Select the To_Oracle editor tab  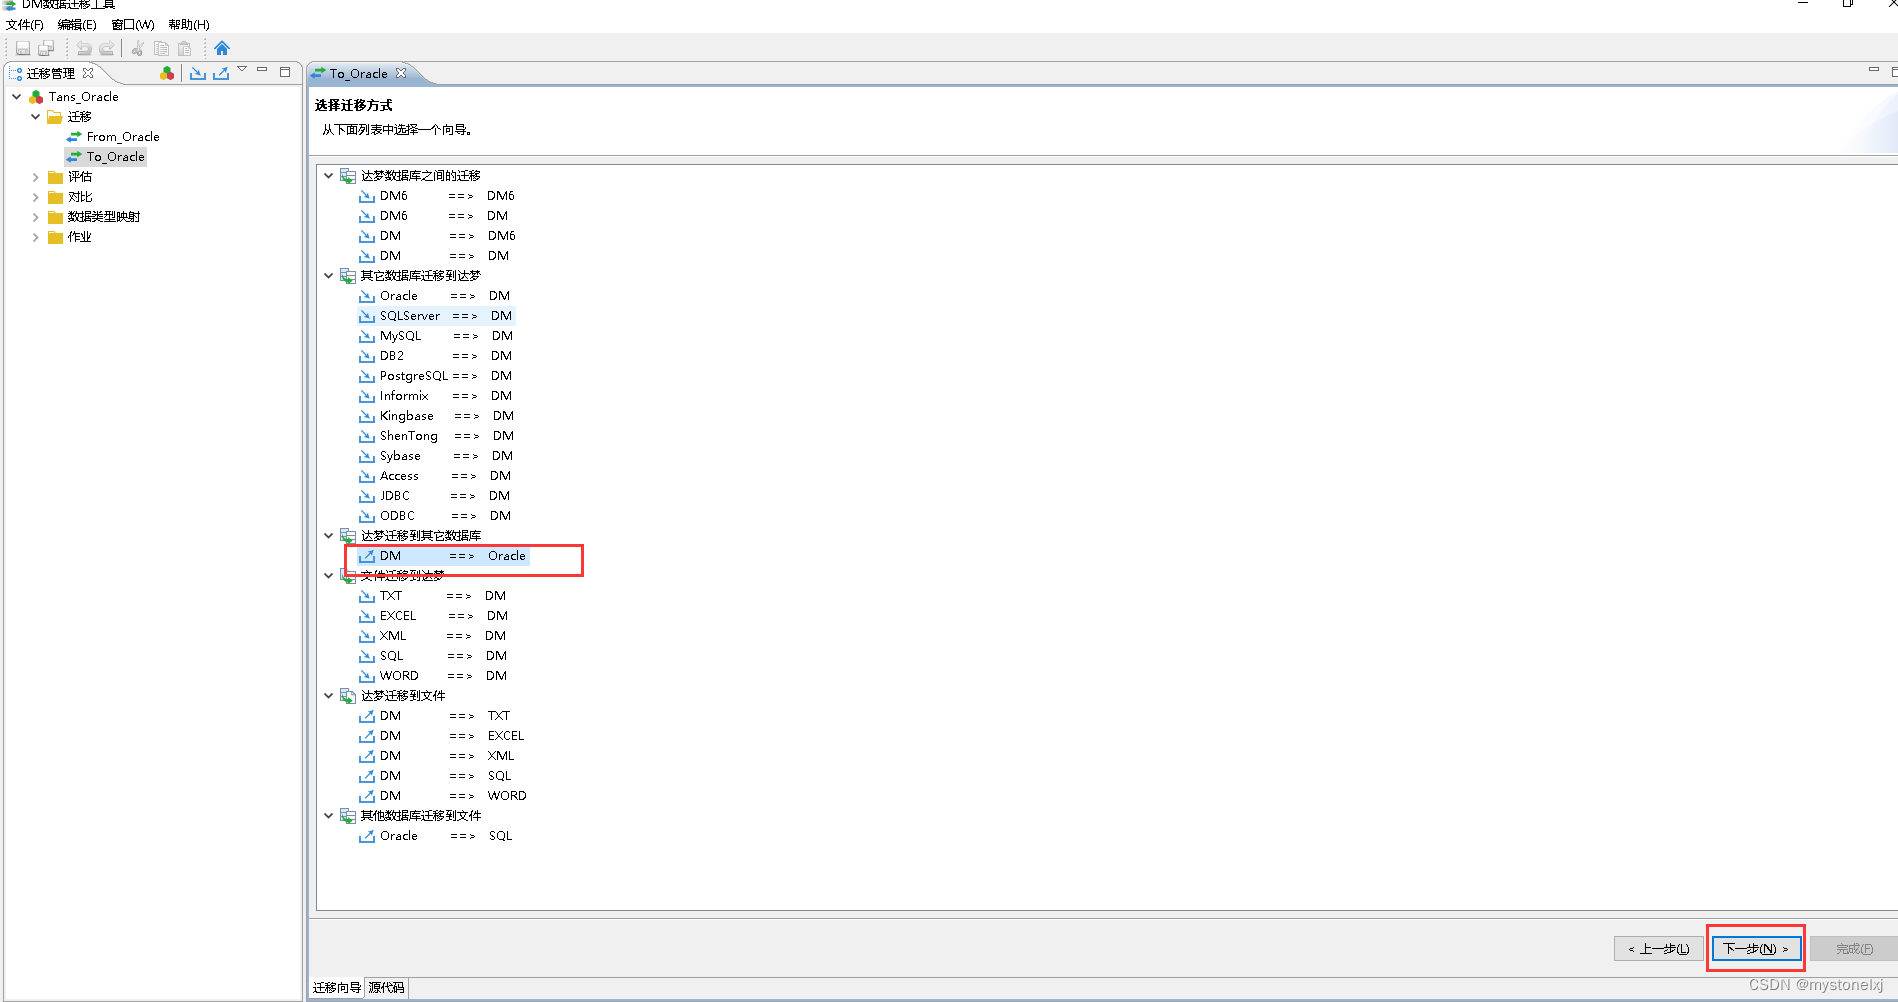pyautogui.click(x=358, y=73)
